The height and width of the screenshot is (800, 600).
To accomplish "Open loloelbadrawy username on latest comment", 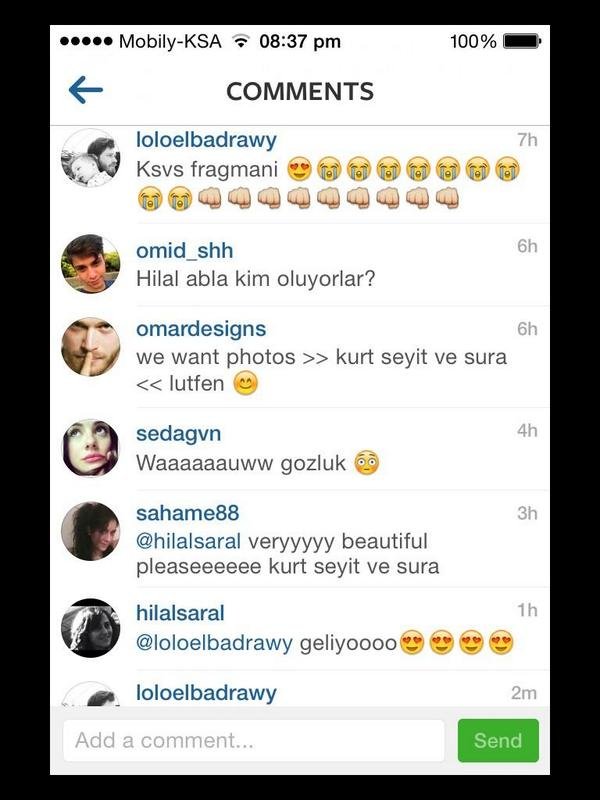I will point(206,693).
